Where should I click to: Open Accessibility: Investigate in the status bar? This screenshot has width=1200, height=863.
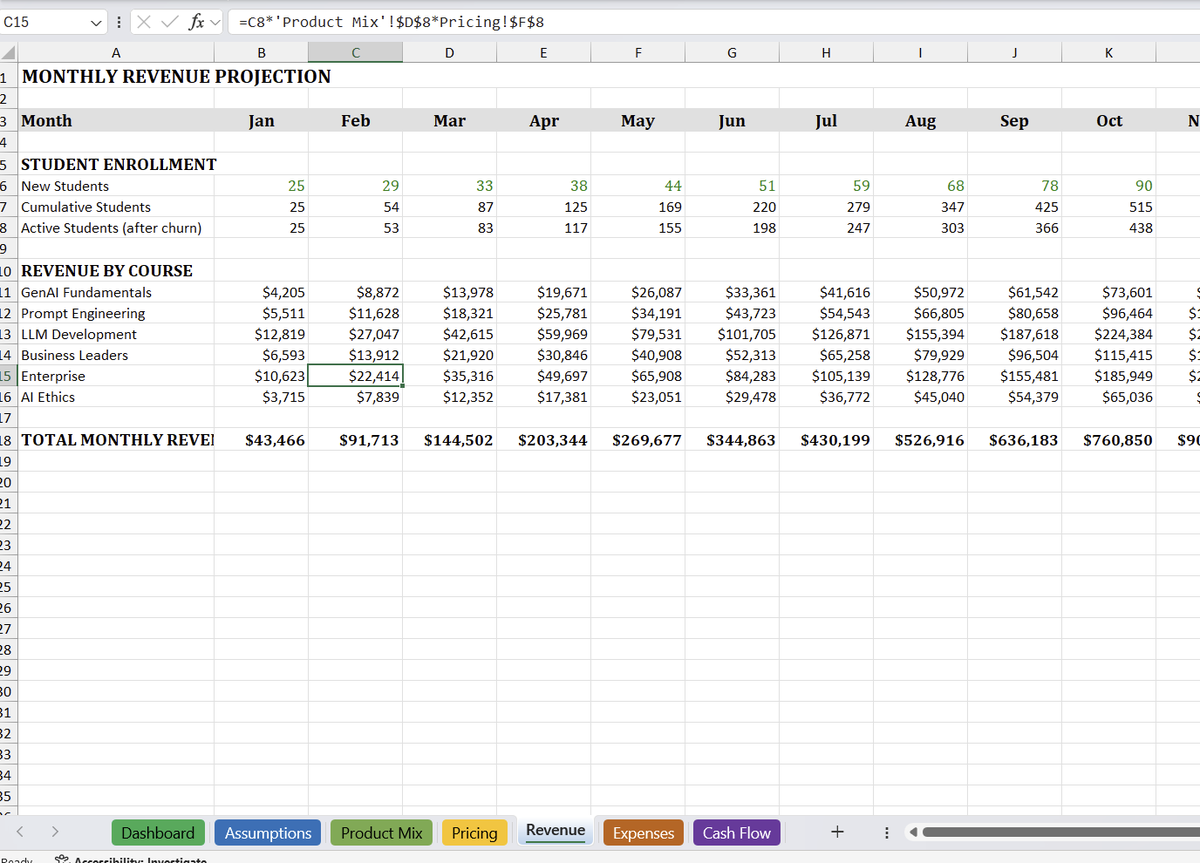(130, 859)
